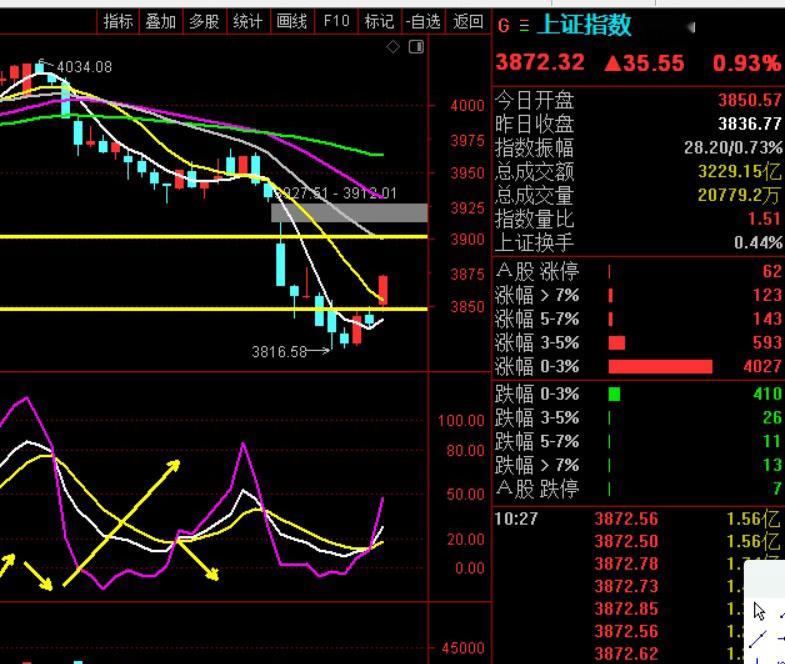785x664 pixels.
Task: Click the 标记 mark button
Action: coord(379,22)
